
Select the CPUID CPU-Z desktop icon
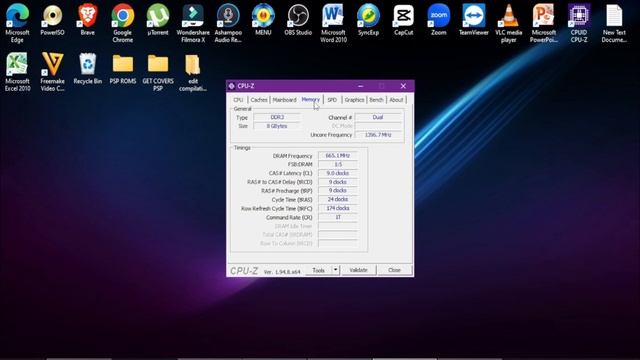579,22
